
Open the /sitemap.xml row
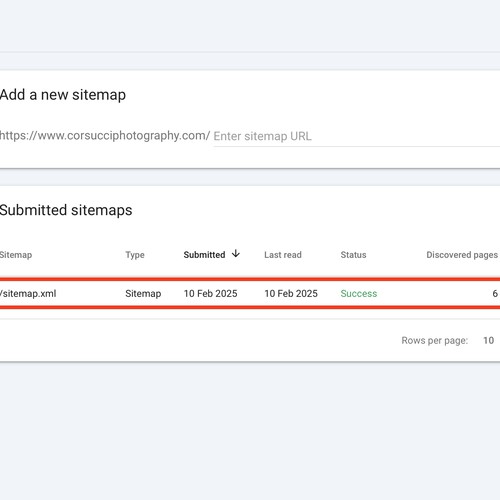250,293
